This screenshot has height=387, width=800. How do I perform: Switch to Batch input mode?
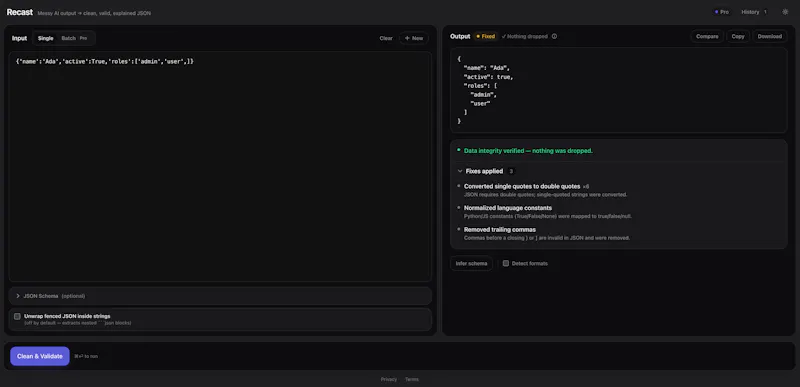pyautogui.click(x=74, y=38)
